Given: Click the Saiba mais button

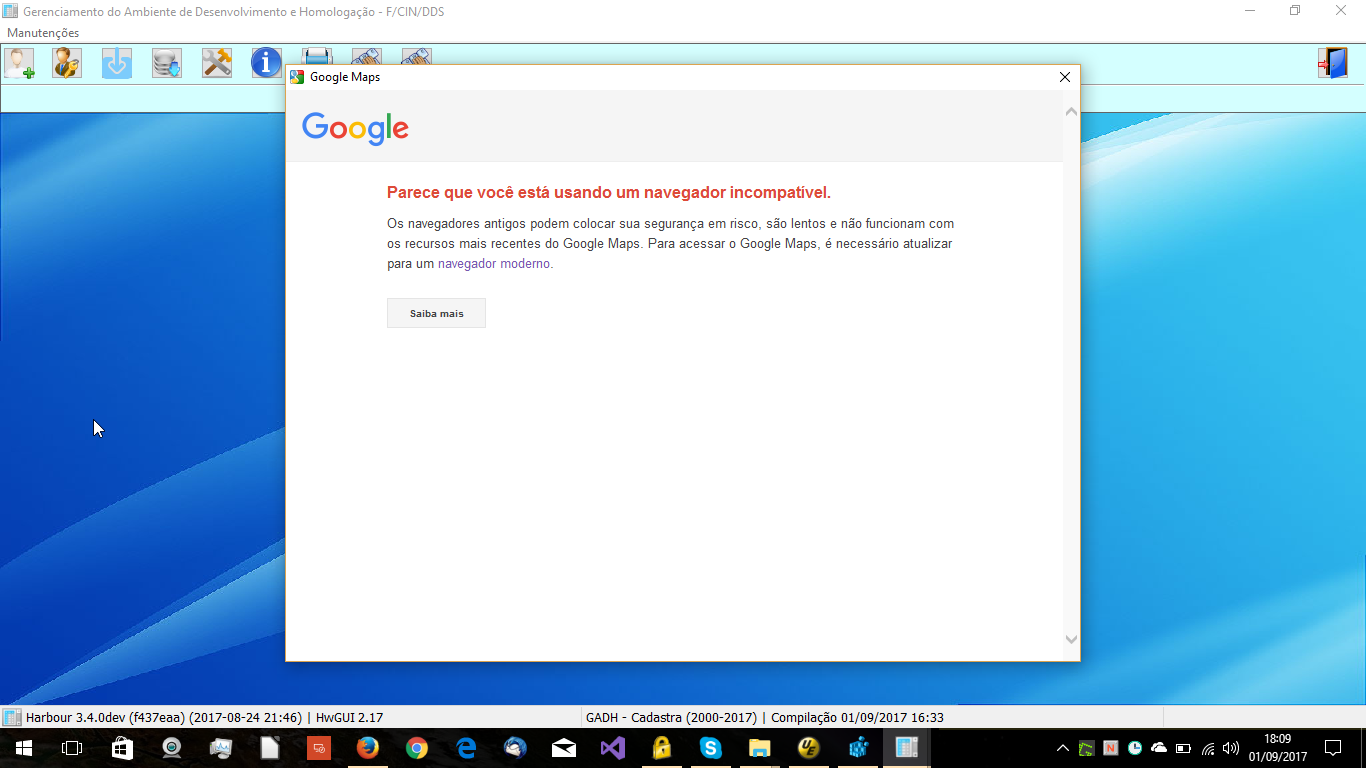Looking at the screenshot, I should pos(436,313).
